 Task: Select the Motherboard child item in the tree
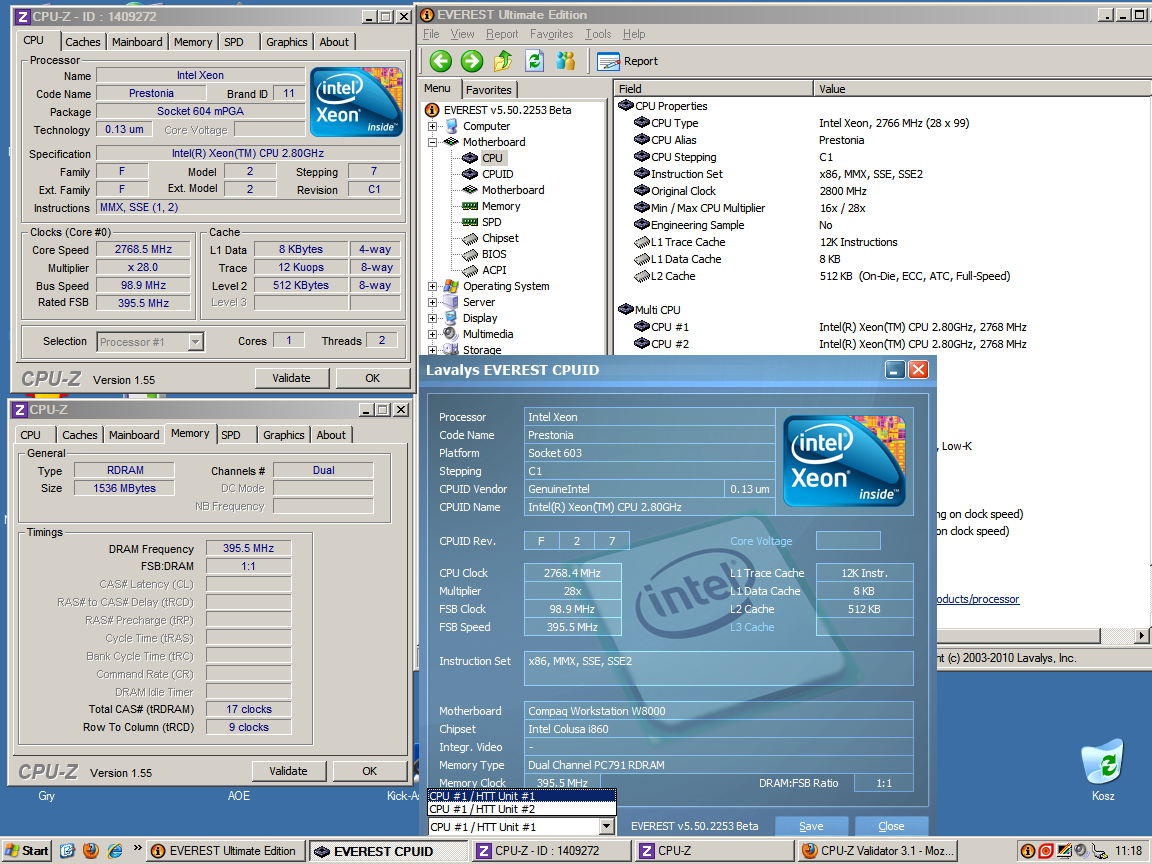[513, 190]
